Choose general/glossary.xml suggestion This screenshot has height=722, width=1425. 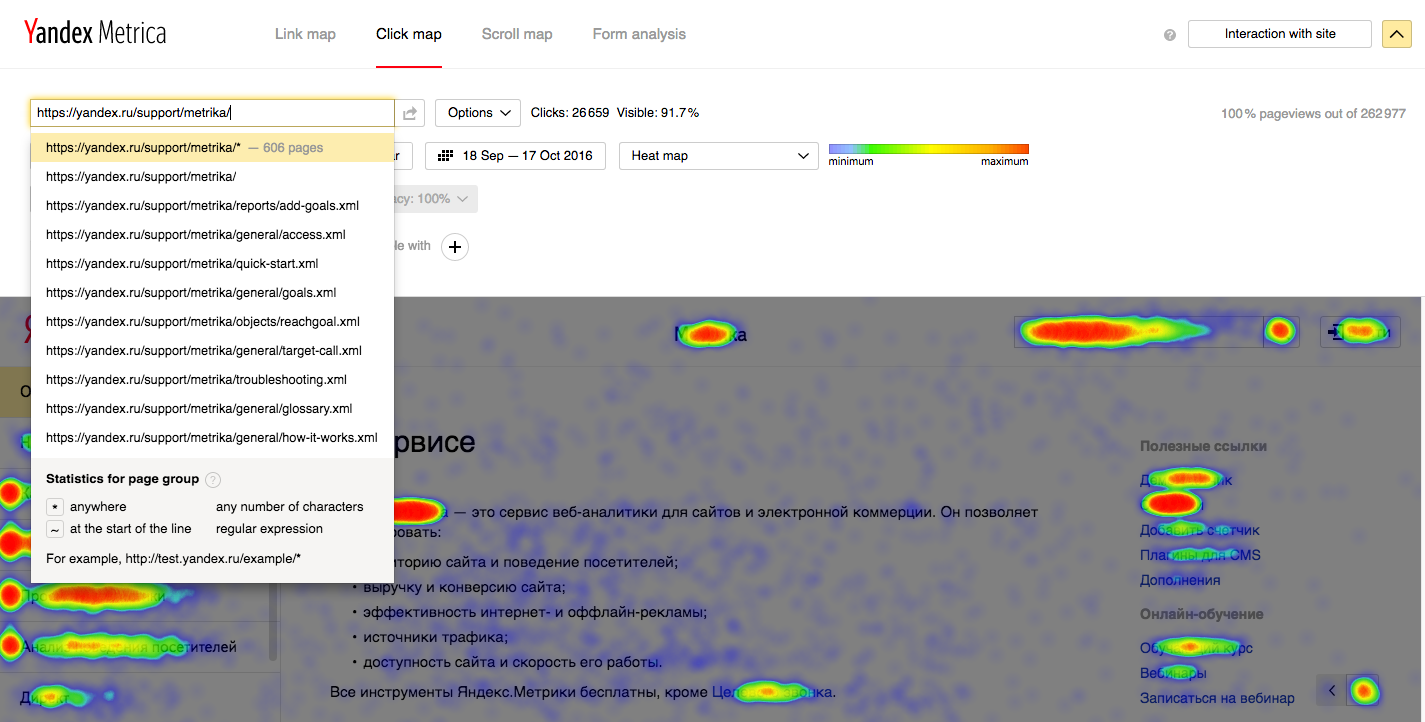coord(212,409)
